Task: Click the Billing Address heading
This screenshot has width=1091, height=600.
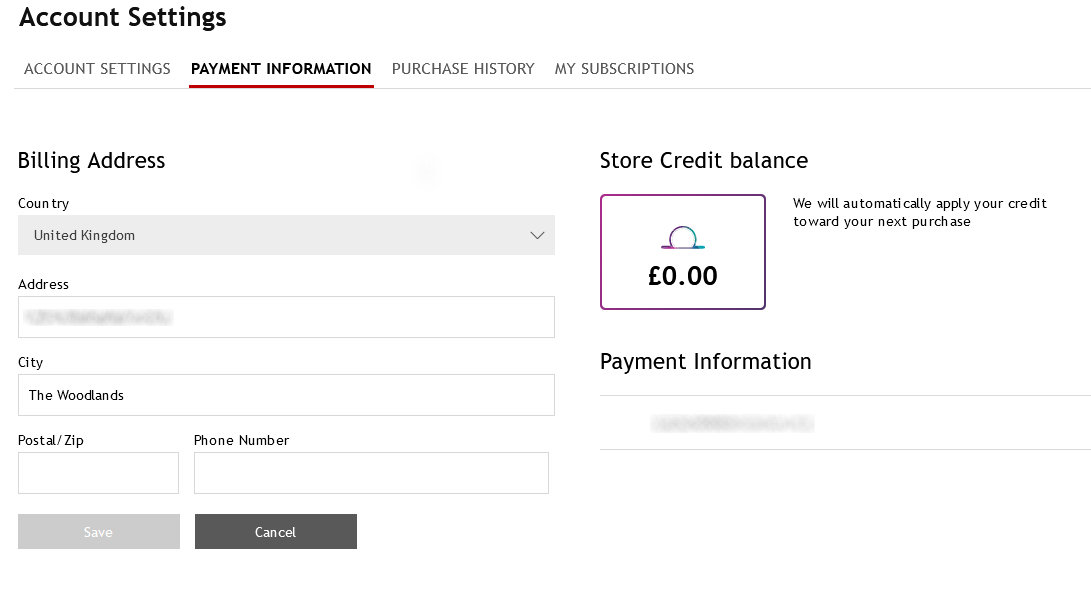Action: [x=91, y=161]
